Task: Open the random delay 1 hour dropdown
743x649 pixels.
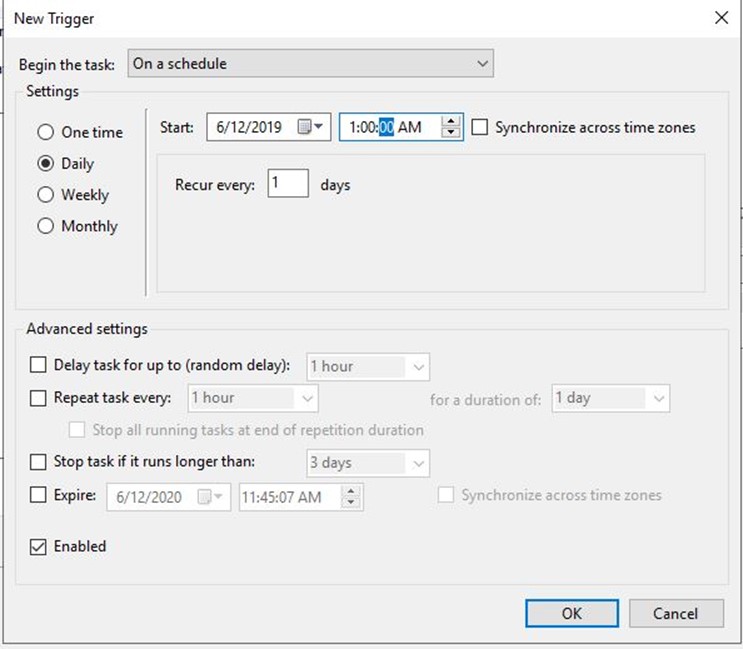Action: (368, 367)
